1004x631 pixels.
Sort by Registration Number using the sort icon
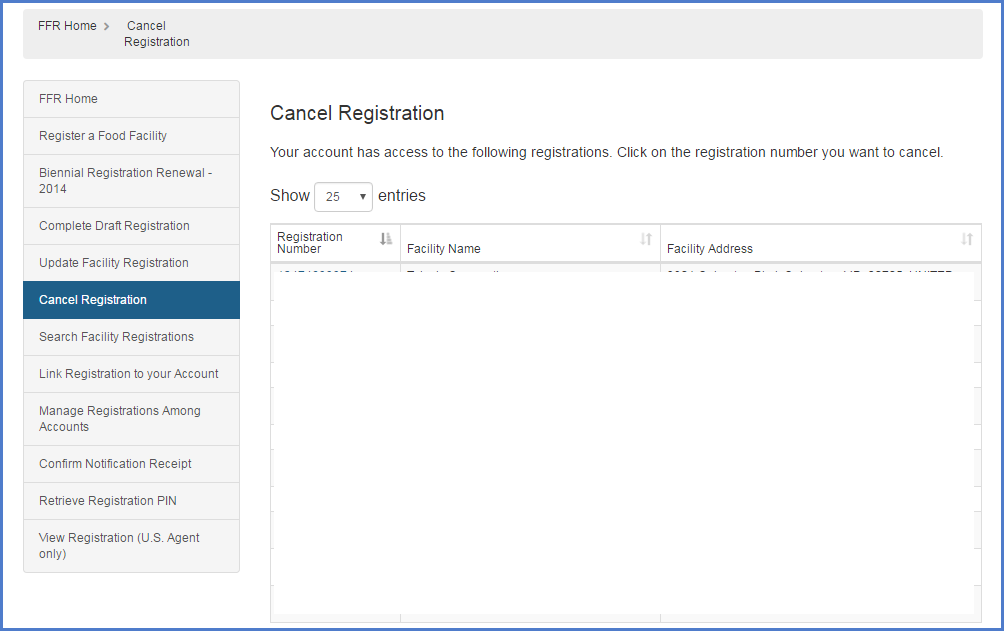[386, 239]
